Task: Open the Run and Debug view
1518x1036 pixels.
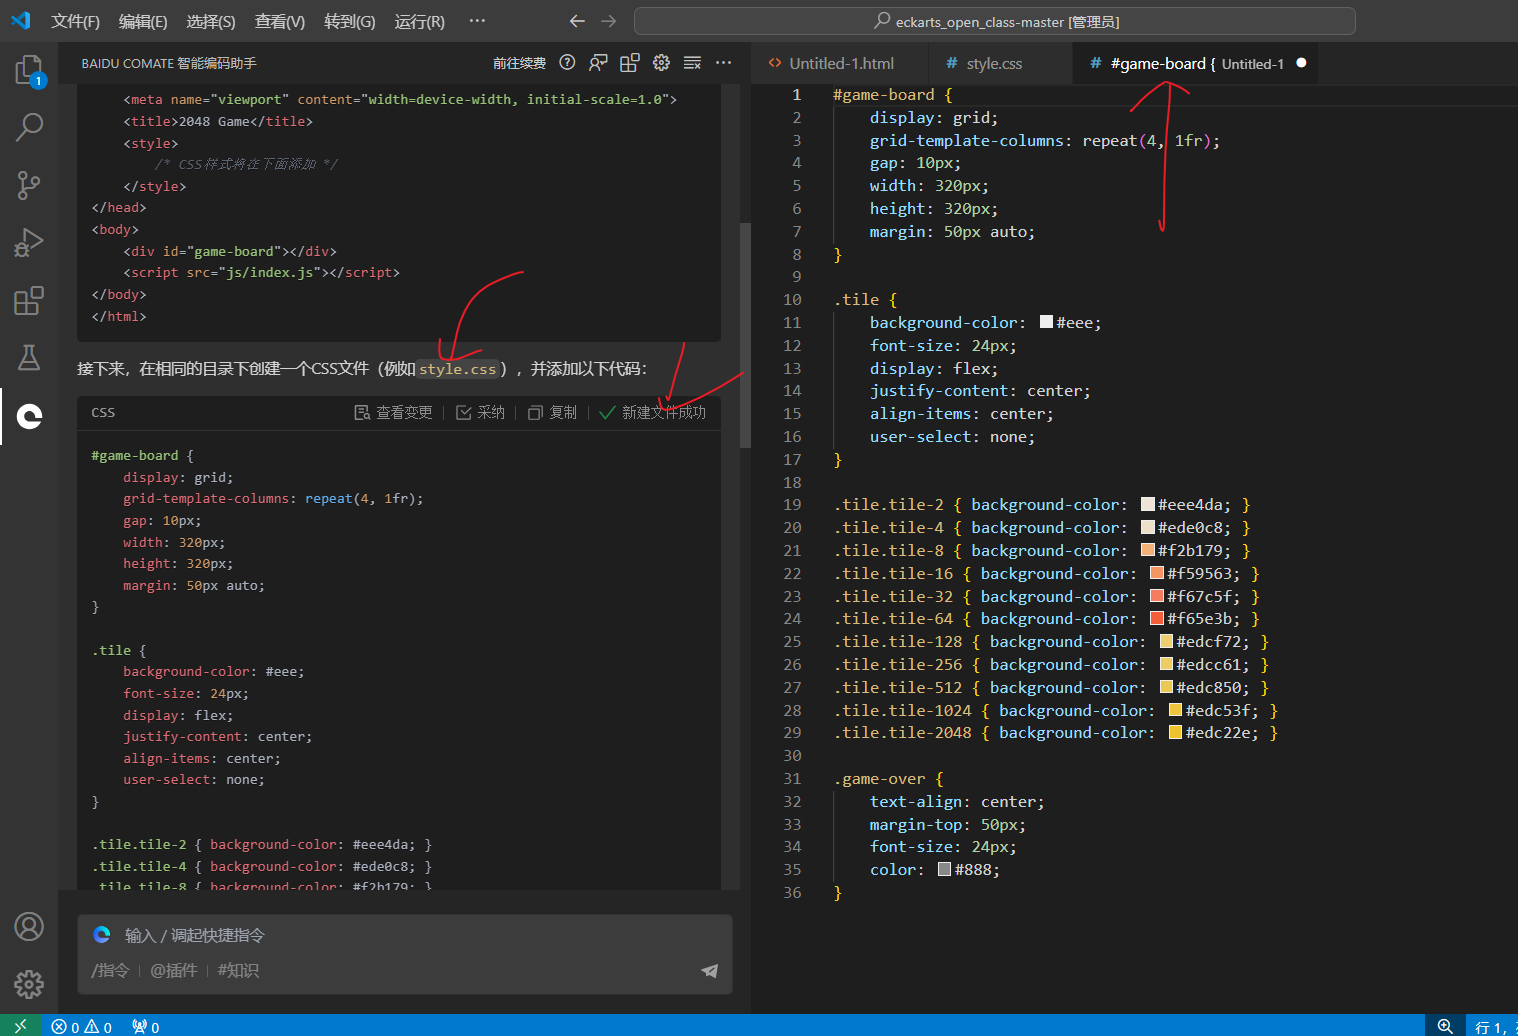Action: 29,243
